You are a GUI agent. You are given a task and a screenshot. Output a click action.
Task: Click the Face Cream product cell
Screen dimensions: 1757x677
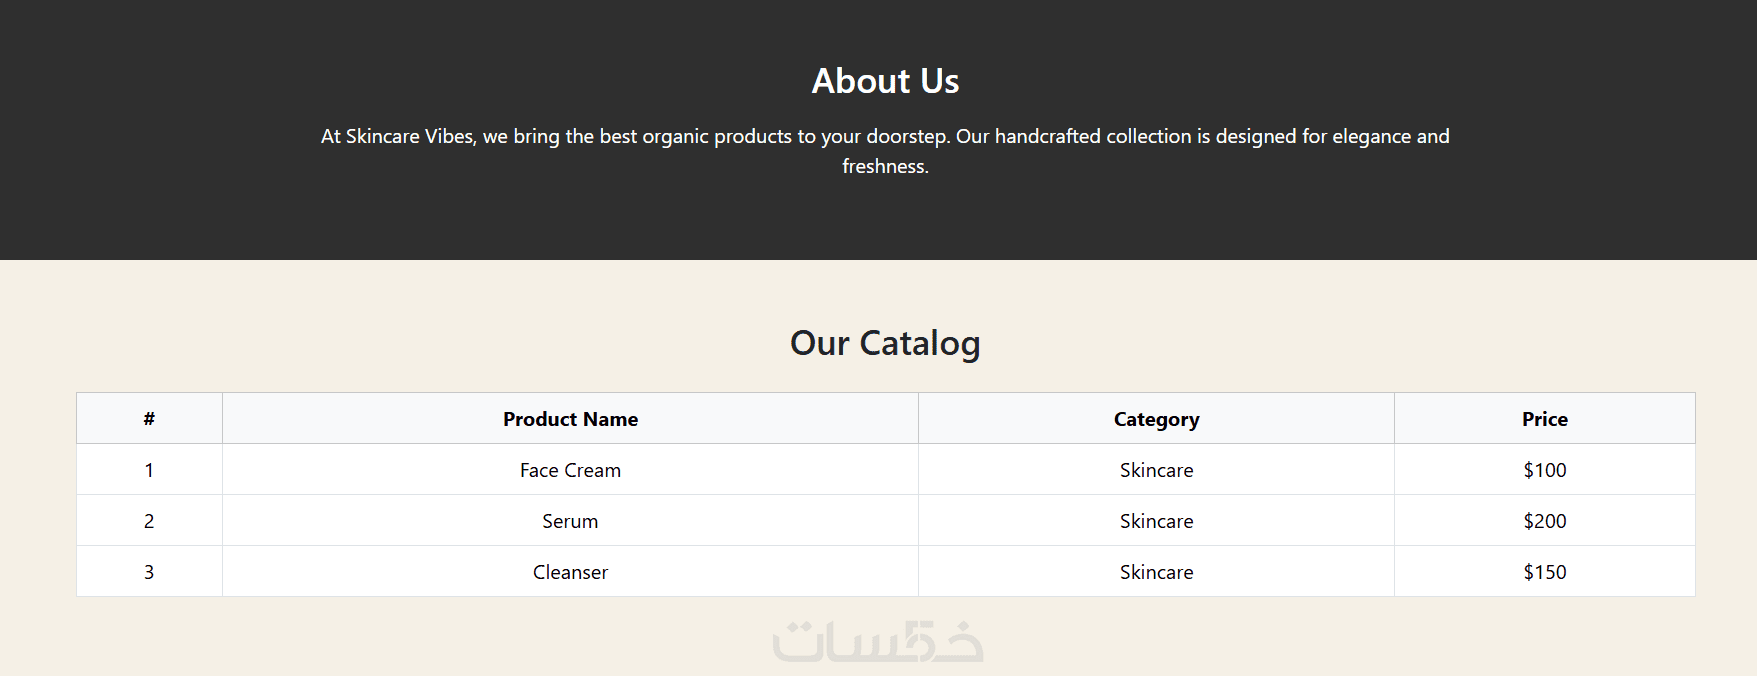pyautogui.click(x=570, y=470)
